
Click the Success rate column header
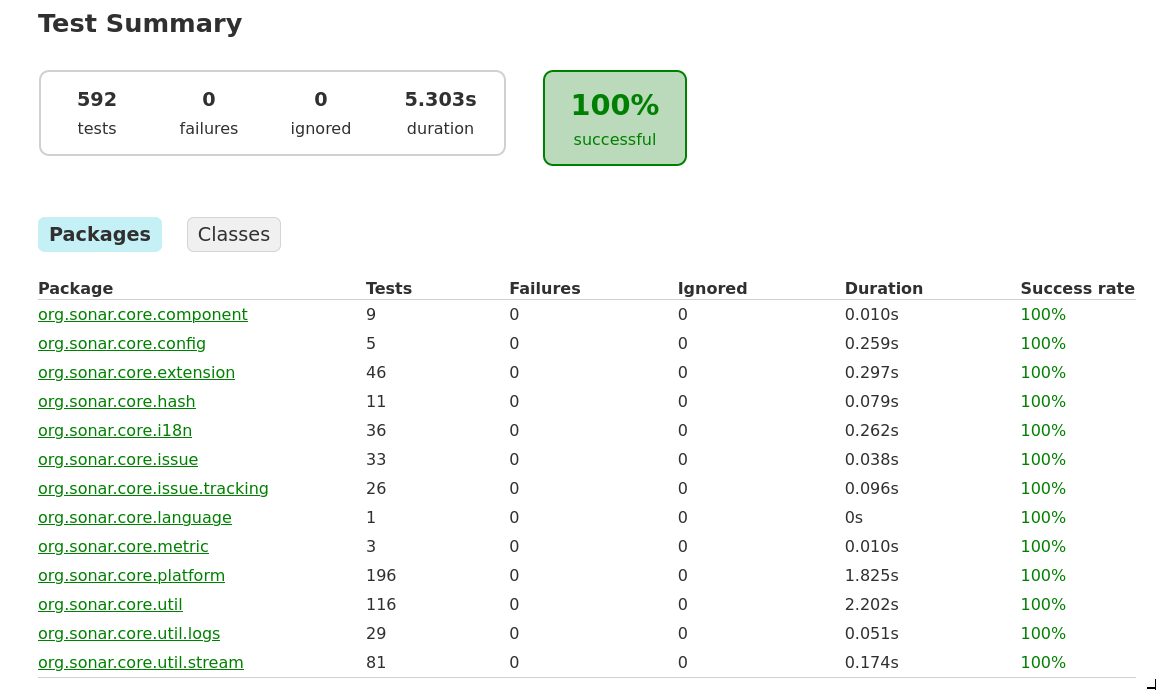[1077, 288]
